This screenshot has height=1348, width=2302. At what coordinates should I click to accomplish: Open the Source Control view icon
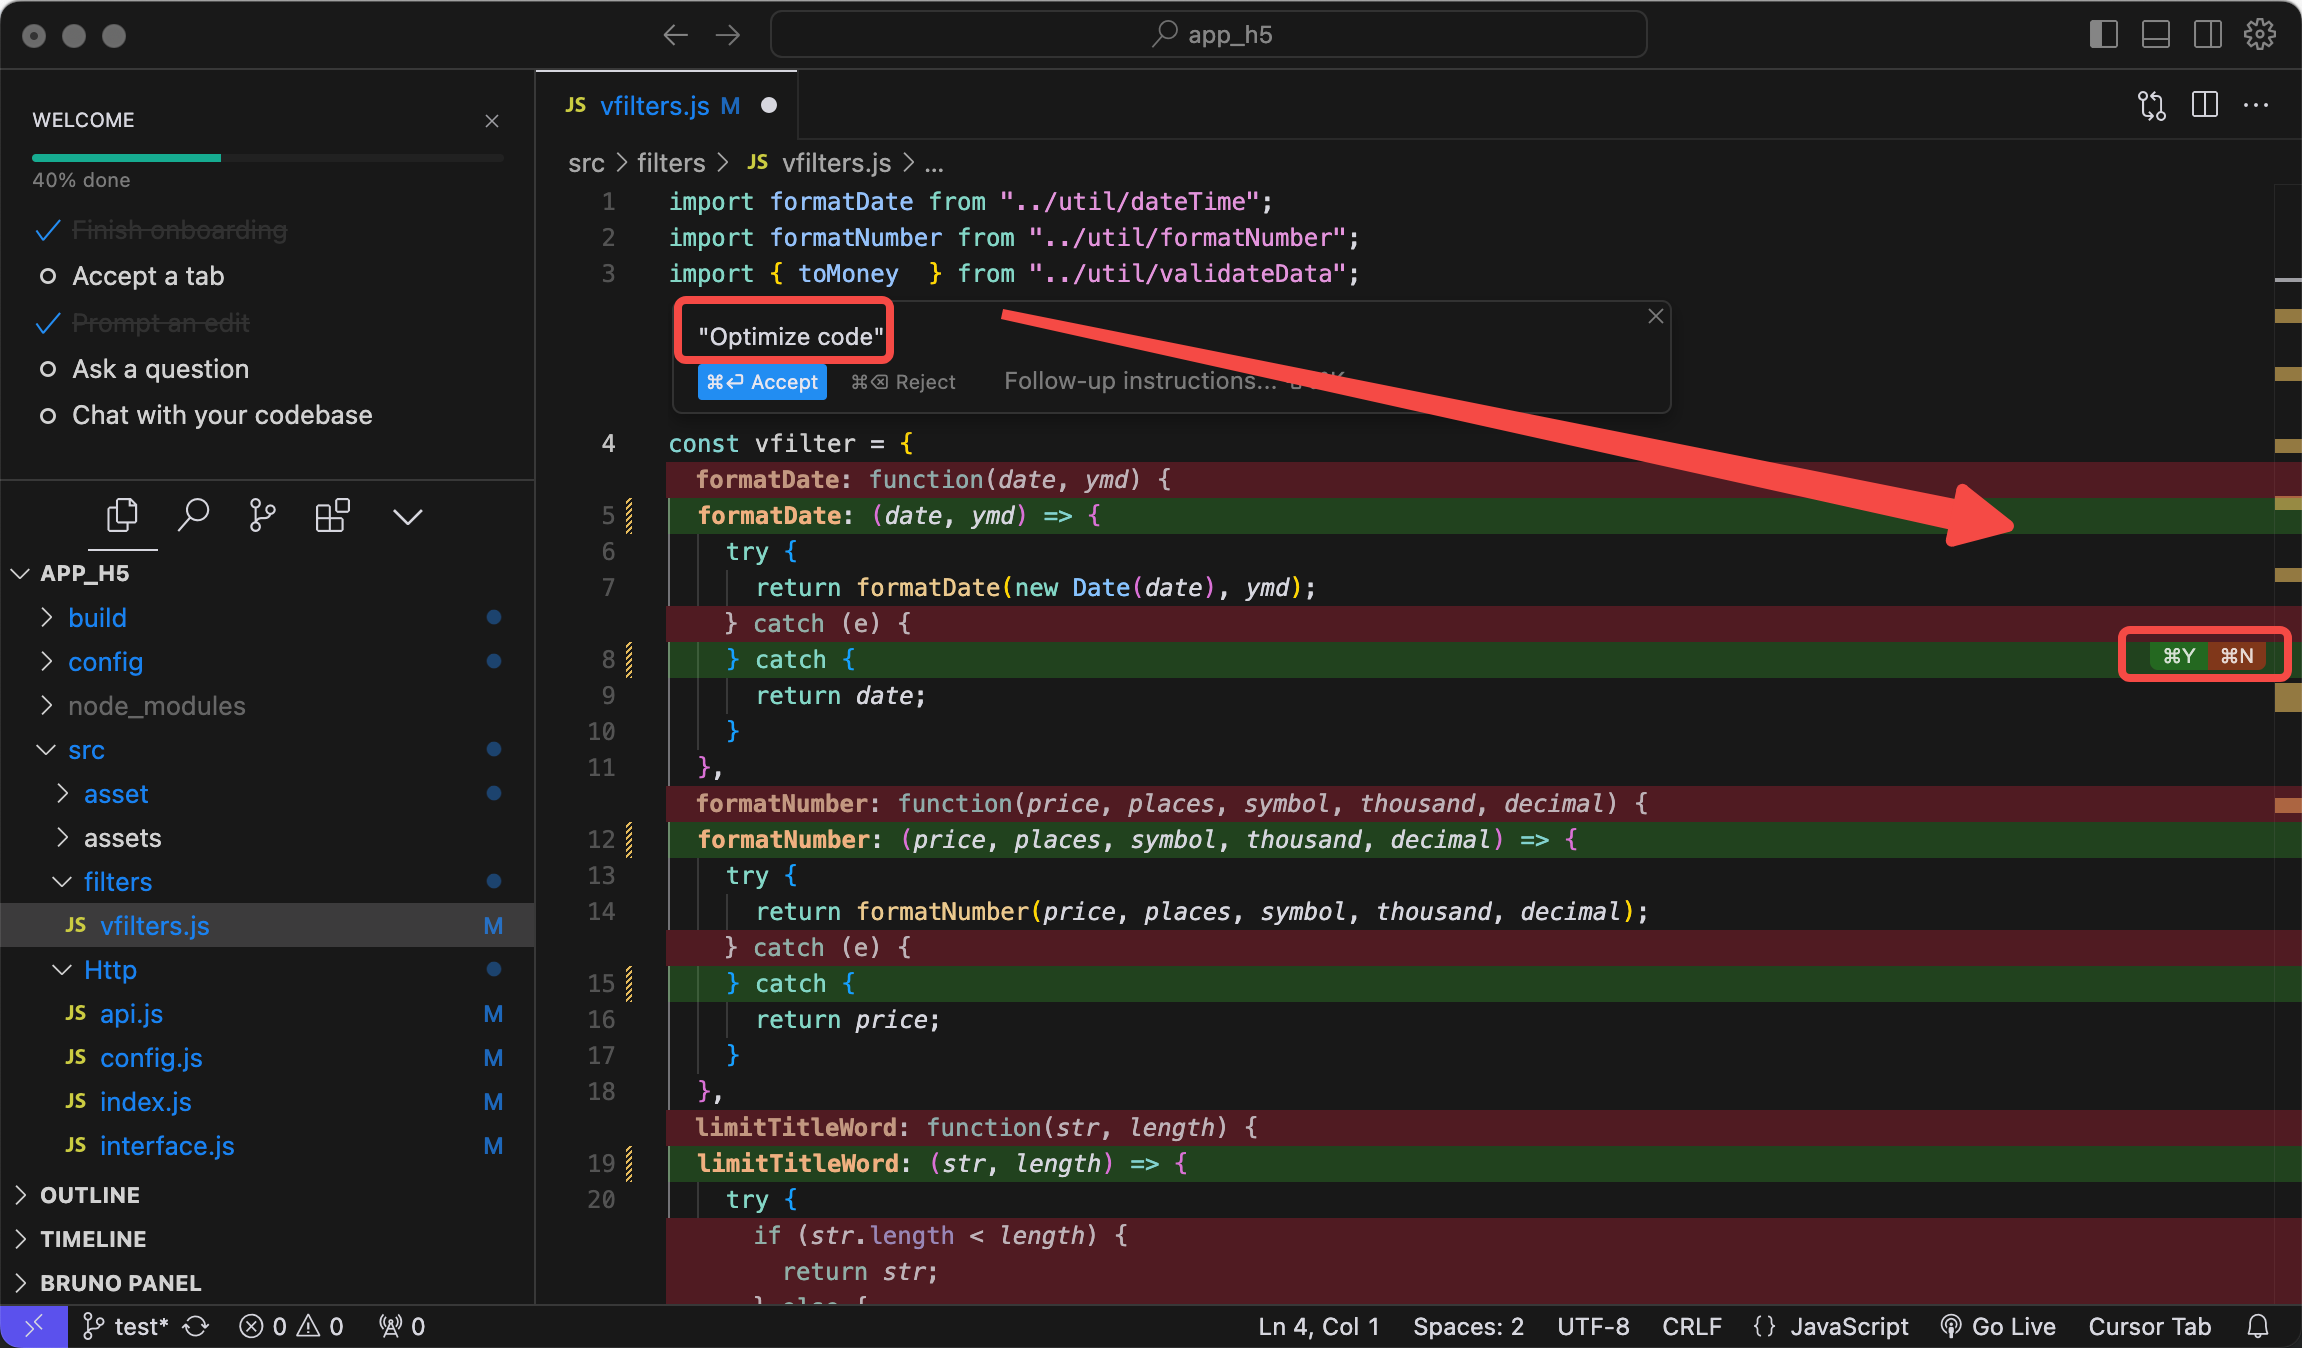tap(262, 516)
